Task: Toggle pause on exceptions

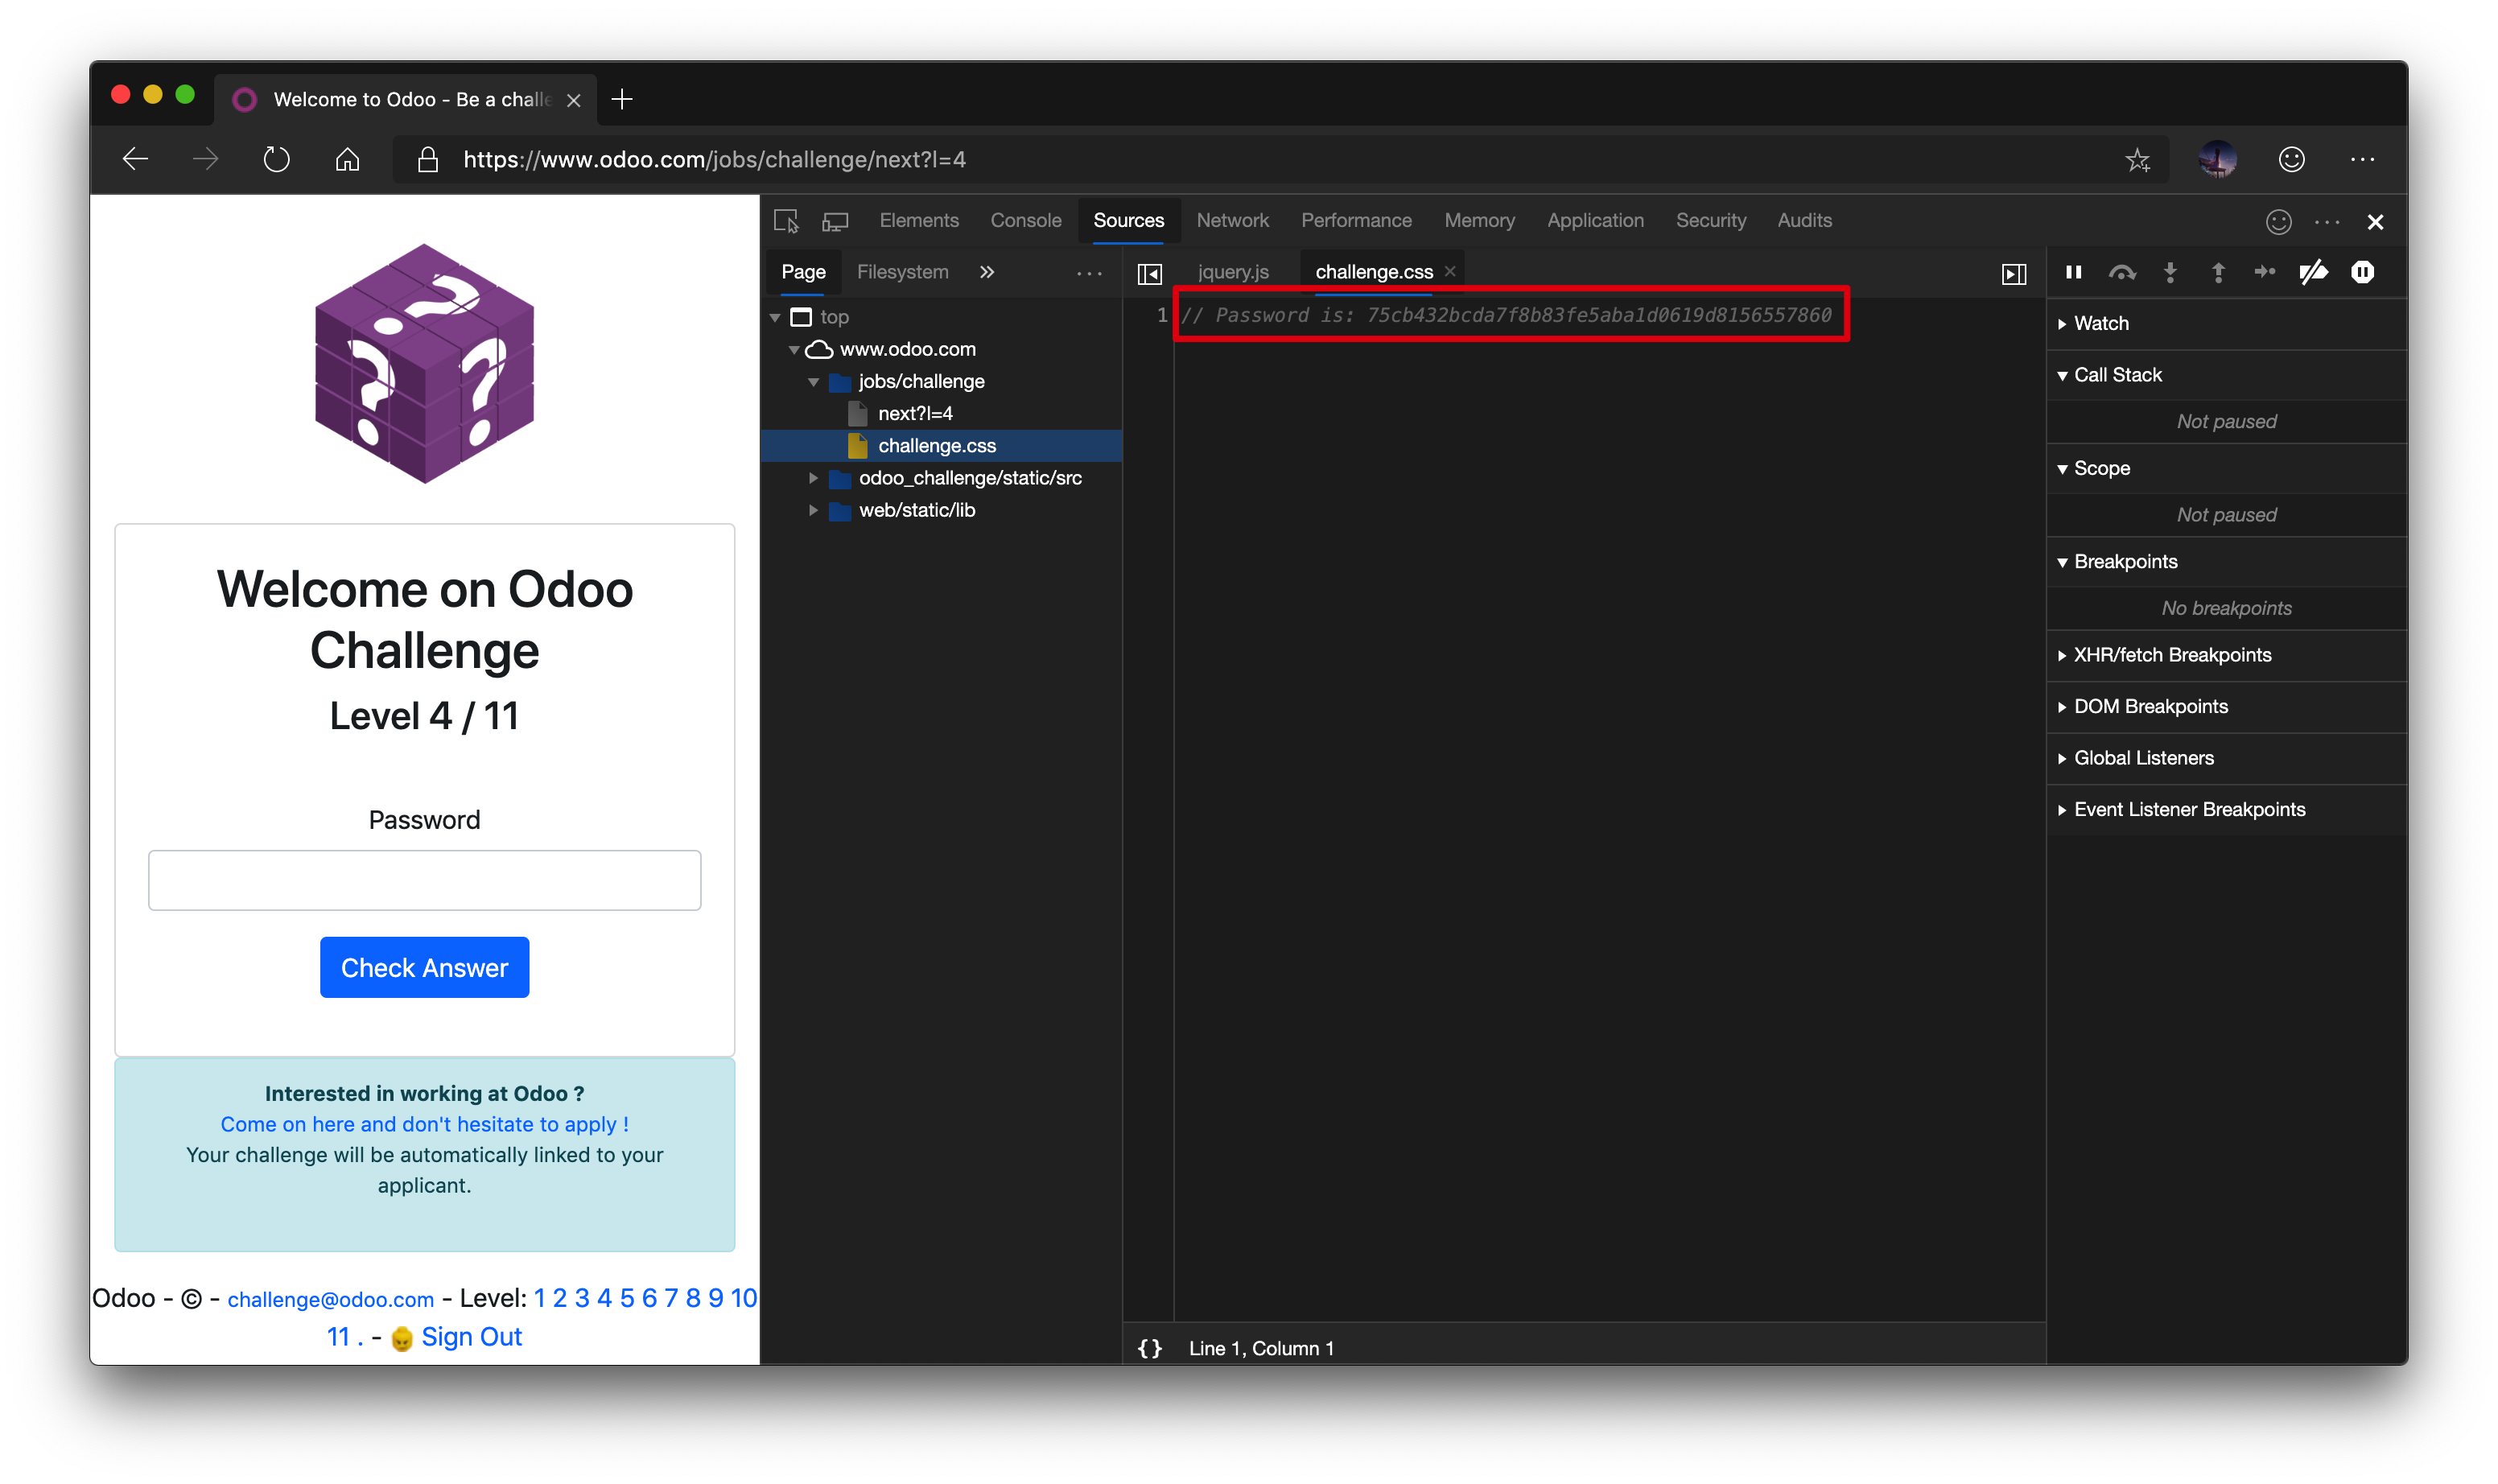Action: click(2362, 272)
